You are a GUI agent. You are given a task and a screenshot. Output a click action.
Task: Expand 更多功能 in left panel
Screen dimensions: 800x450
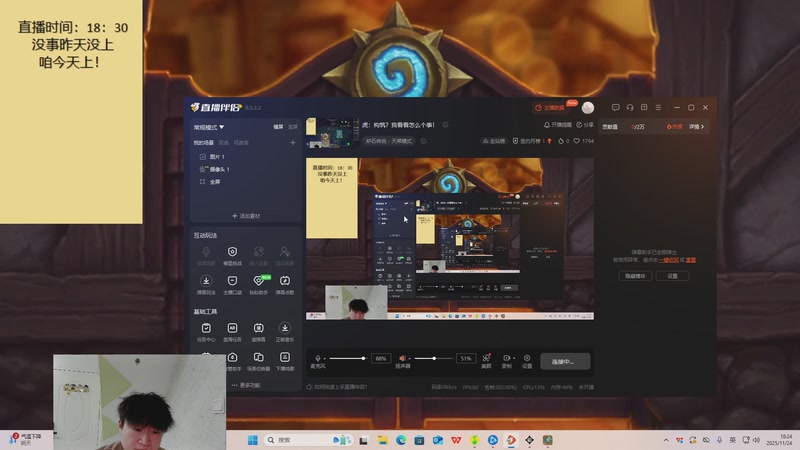pos(245,386)
